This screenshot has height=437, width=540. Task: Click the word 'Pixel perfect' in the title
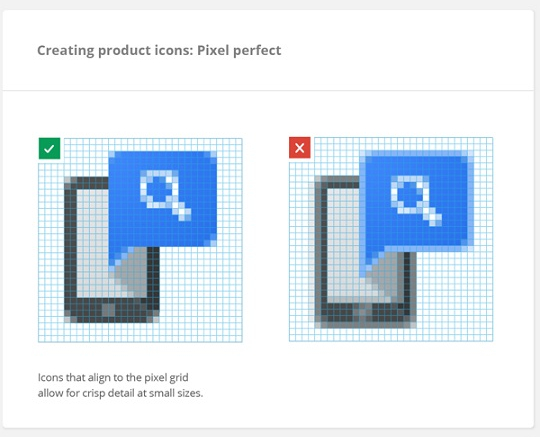239,50
